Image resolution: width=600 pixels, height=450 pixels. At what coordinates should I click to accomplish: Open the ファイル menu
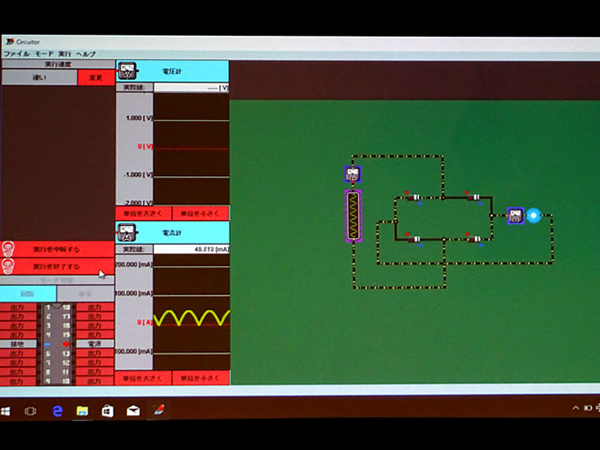pyautogui.click(x=15, y=52)
